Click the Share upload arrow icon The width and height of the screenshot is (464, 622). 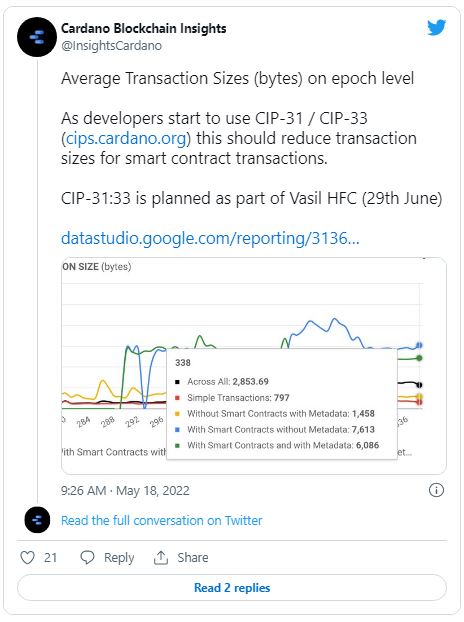[161, 557]
